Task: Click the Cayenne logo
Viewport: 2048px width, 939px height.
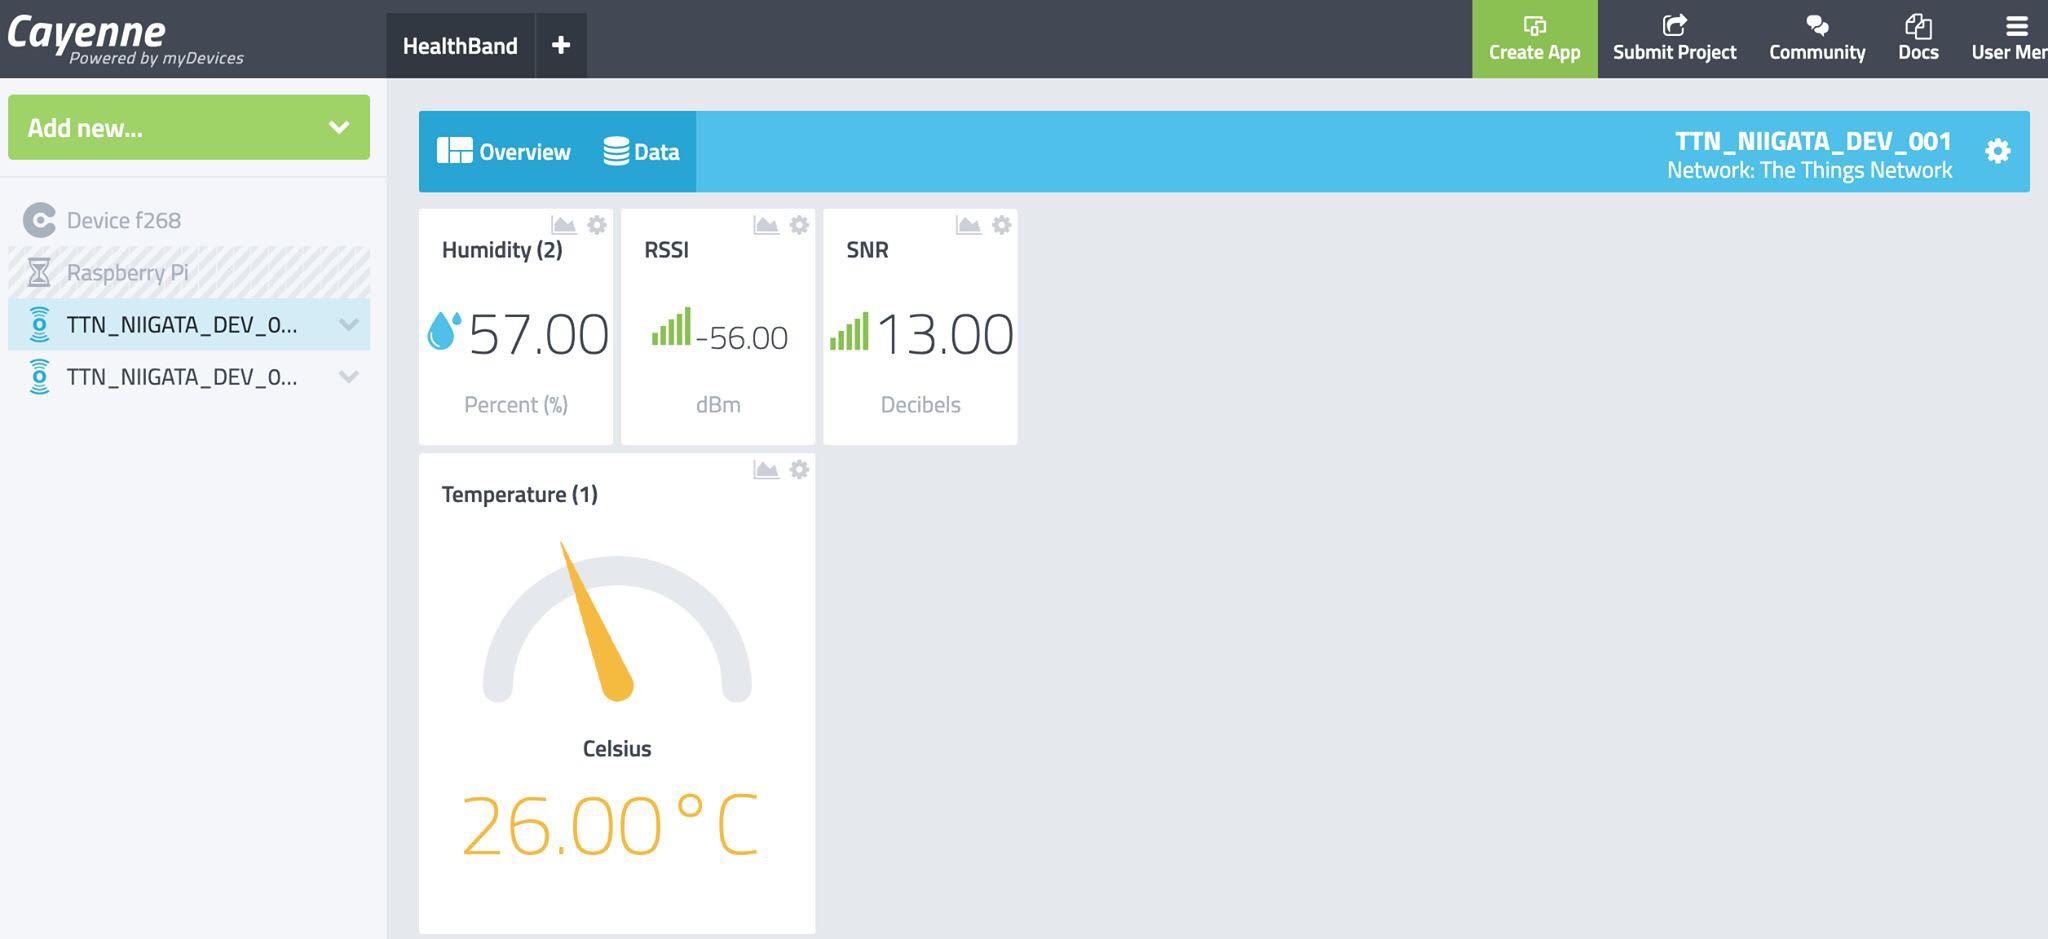Action: (x=125, y=39)
